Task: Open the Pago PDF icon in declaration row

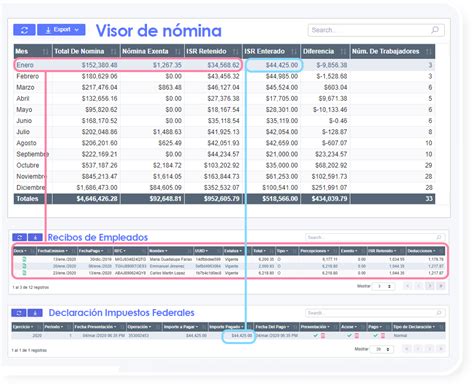Action: click(x=382, y=336)
